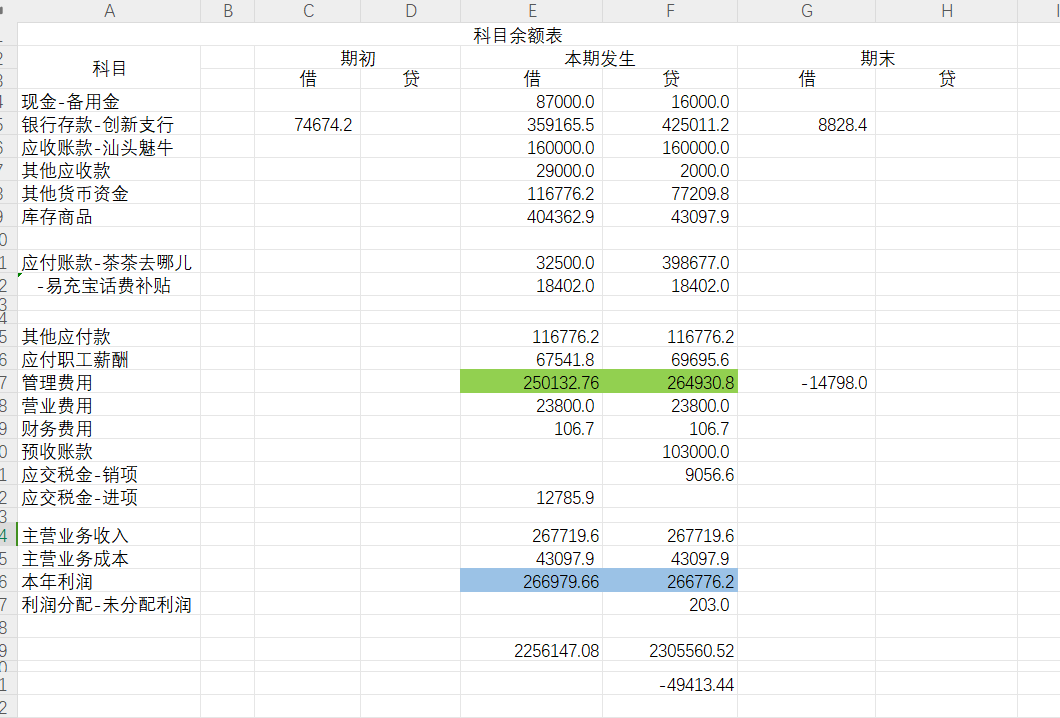Select the green highlighted cell 250132.76

pyautogui.click(x=531, y=382)
